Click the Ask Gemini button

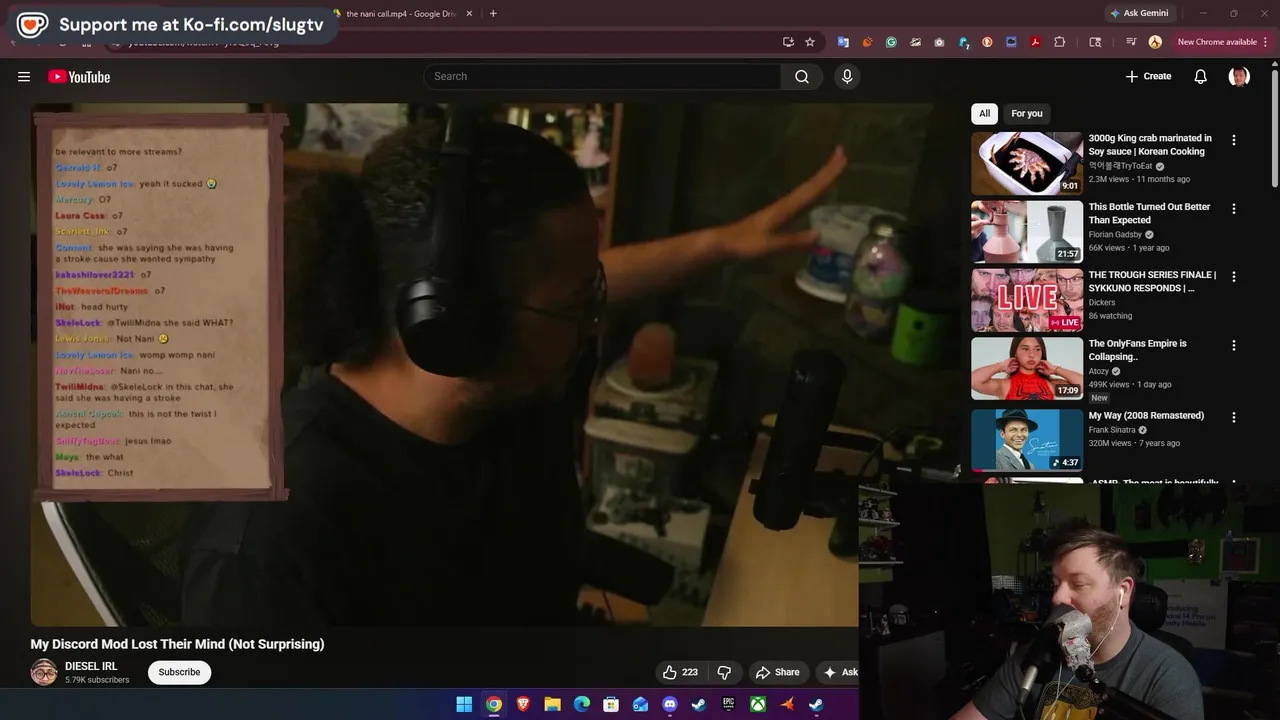(x=1138, y=13)
